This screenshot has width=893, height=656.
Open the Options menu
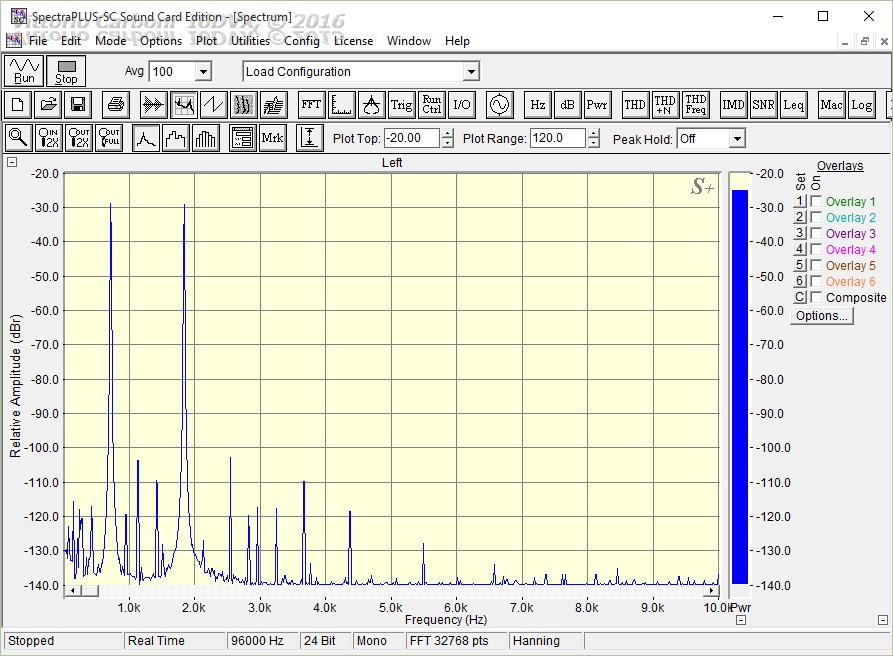click(x=161, y=41)
